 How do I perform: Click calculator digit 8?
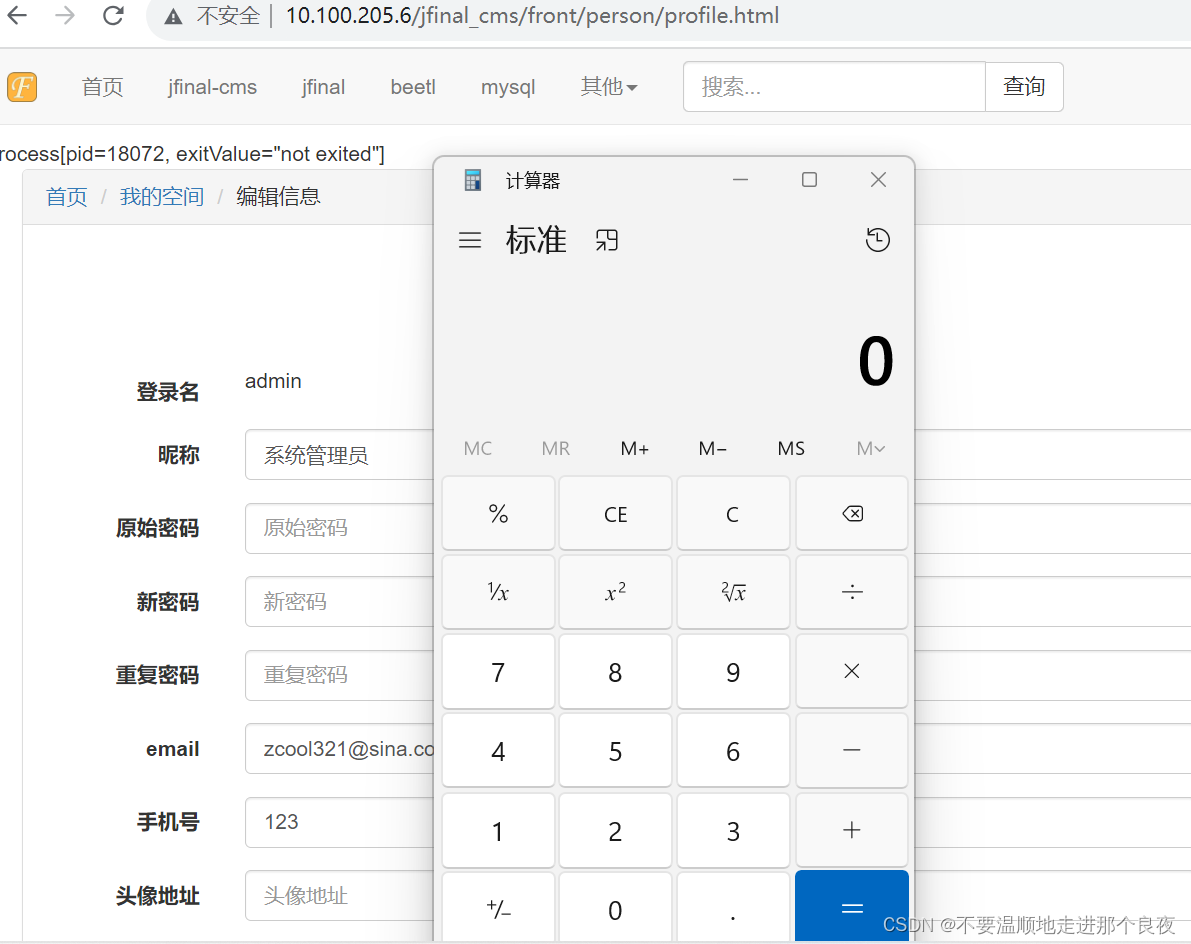615,671
